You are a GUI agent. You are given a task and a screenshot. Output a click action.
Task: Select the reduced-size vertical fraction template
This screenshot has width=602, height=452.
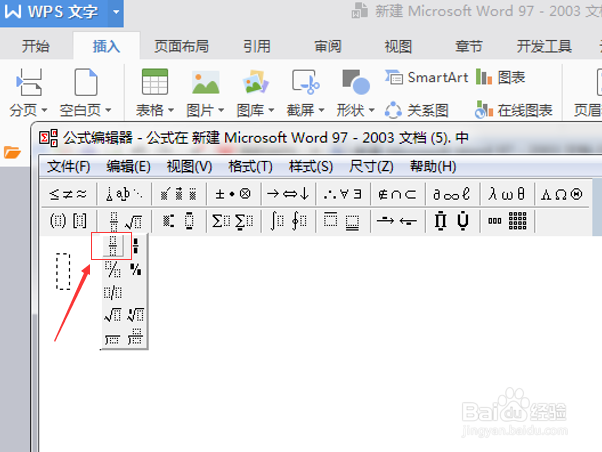click(136, 246)
